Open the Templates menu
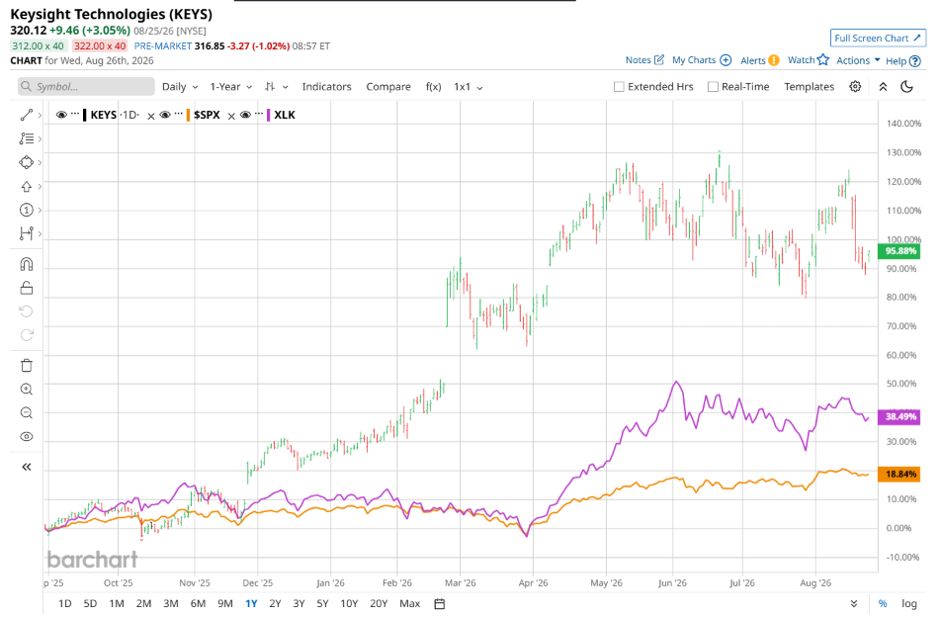940x618 pixels. pyautogui.click(x=809, y=87)
